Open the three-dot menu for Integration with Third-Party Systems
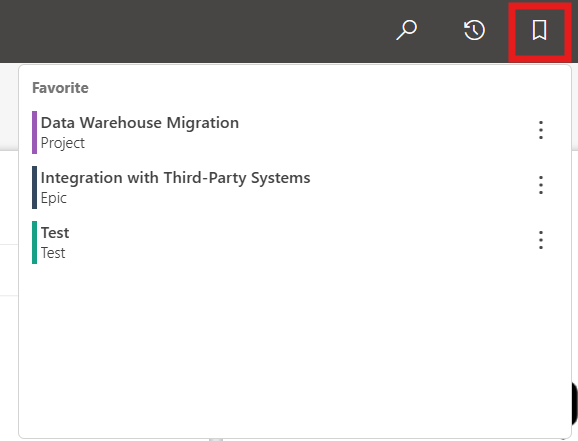 (540, 185)
